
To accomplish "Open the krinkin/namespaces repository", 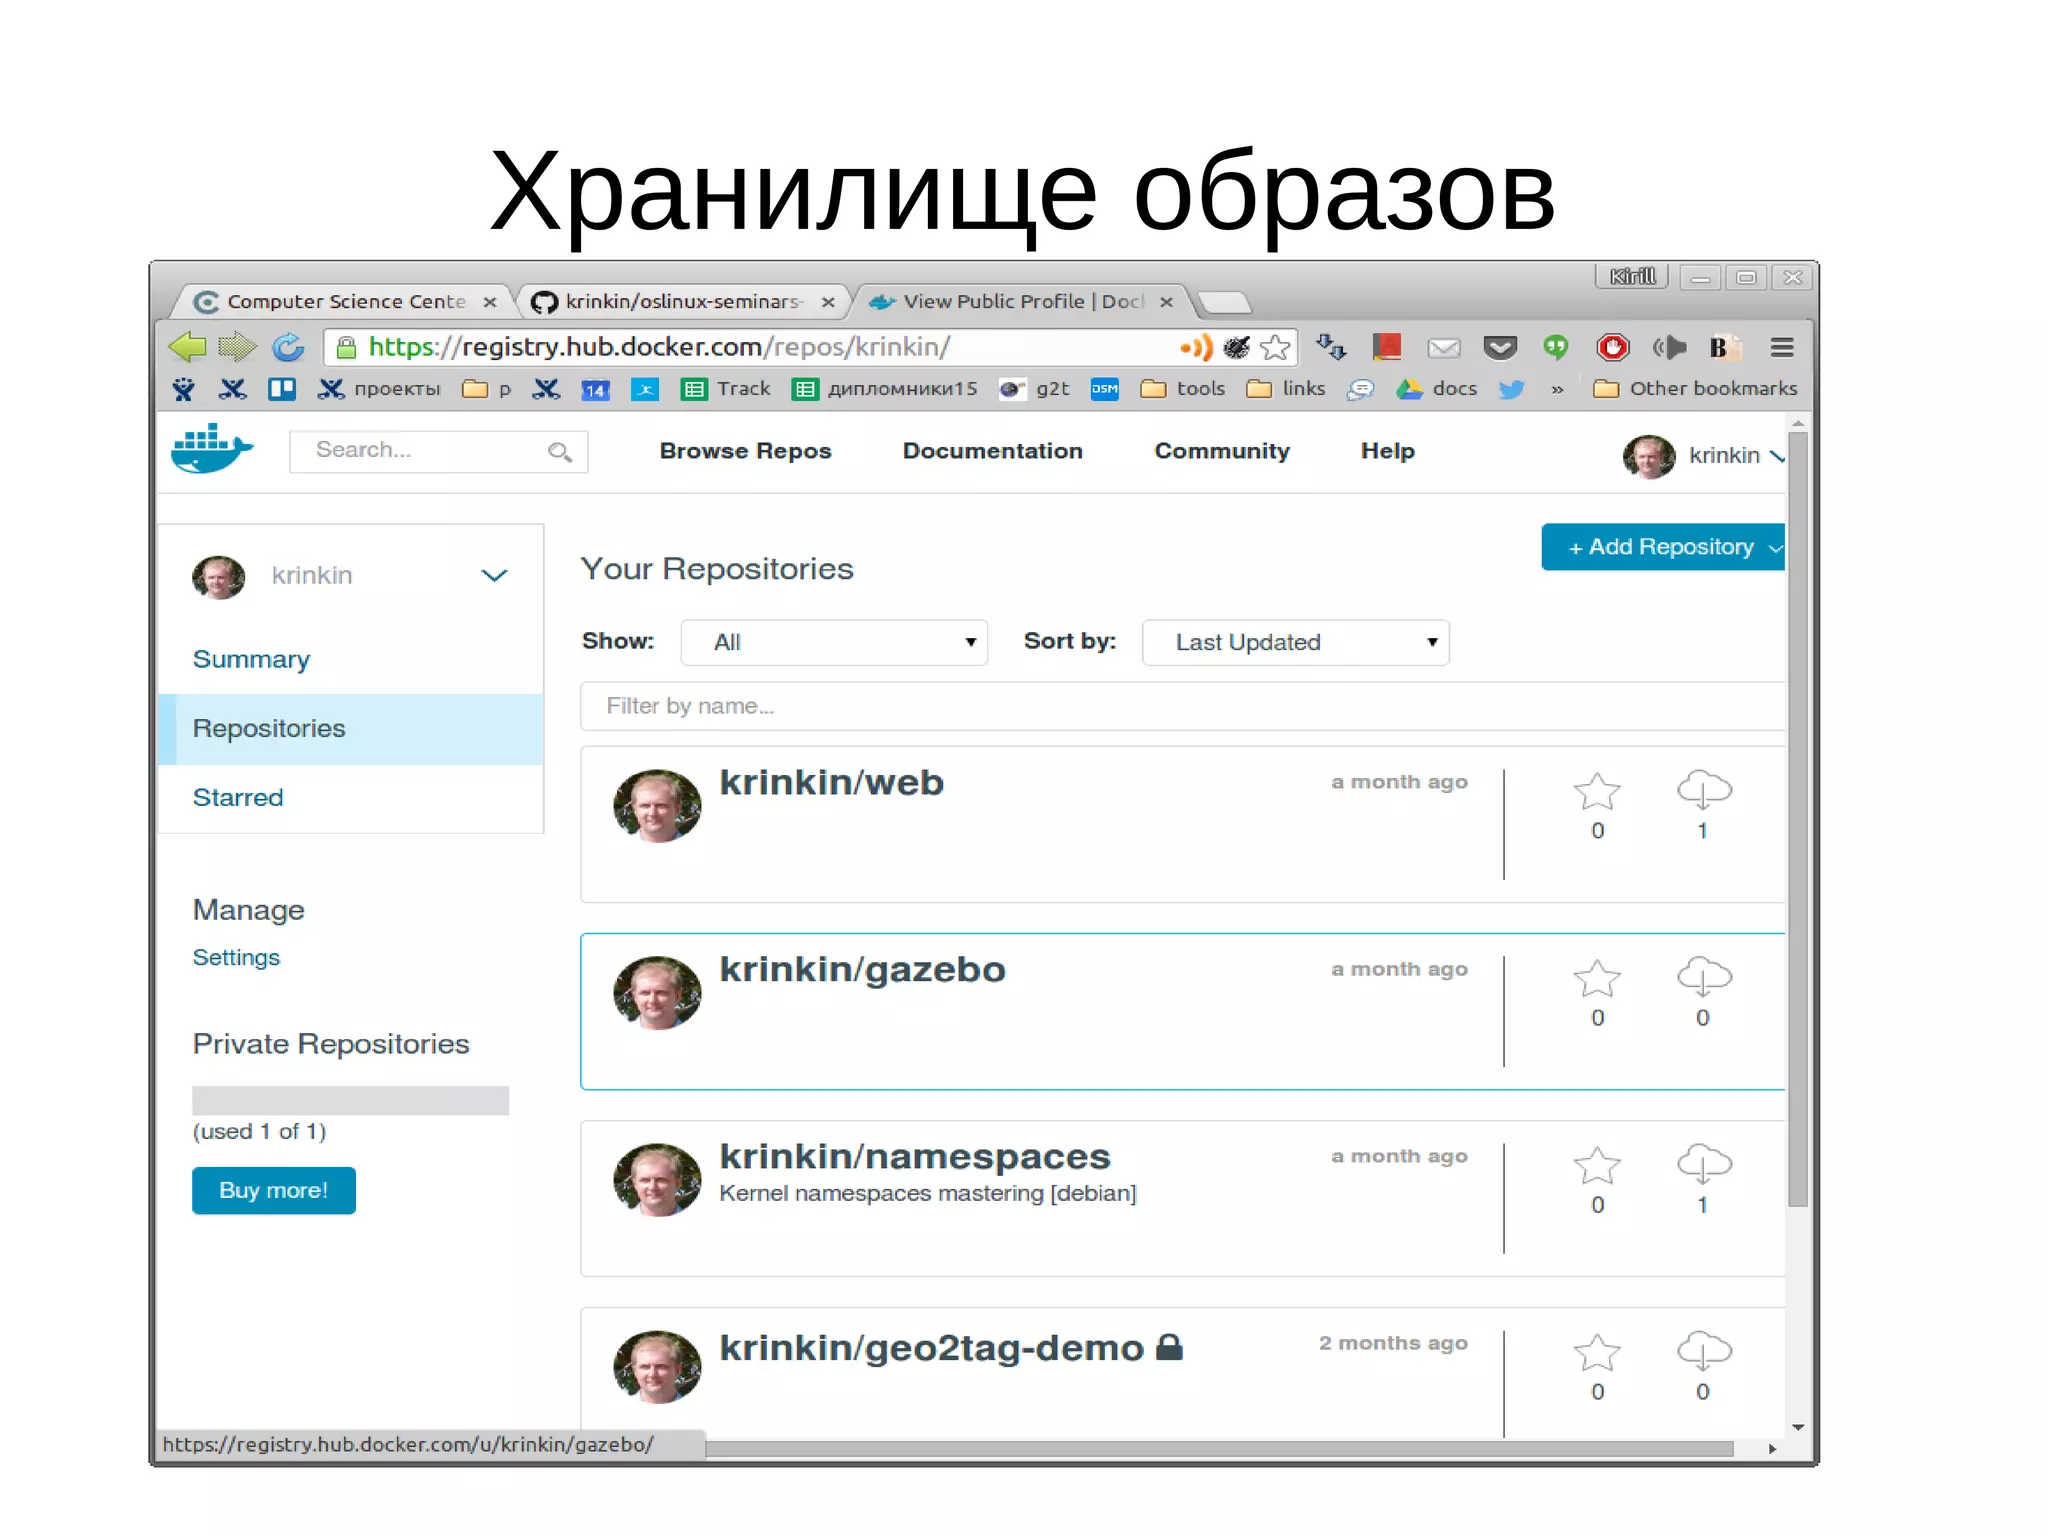I will [x=915, y=1156].
